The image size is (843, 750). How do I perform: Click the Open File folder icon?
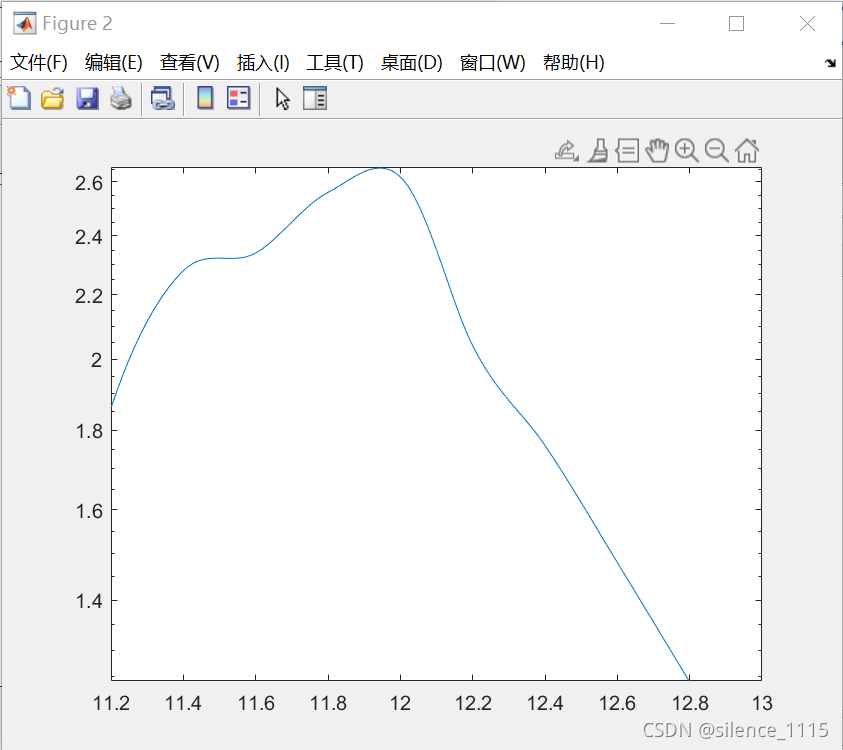pos(52,98)
